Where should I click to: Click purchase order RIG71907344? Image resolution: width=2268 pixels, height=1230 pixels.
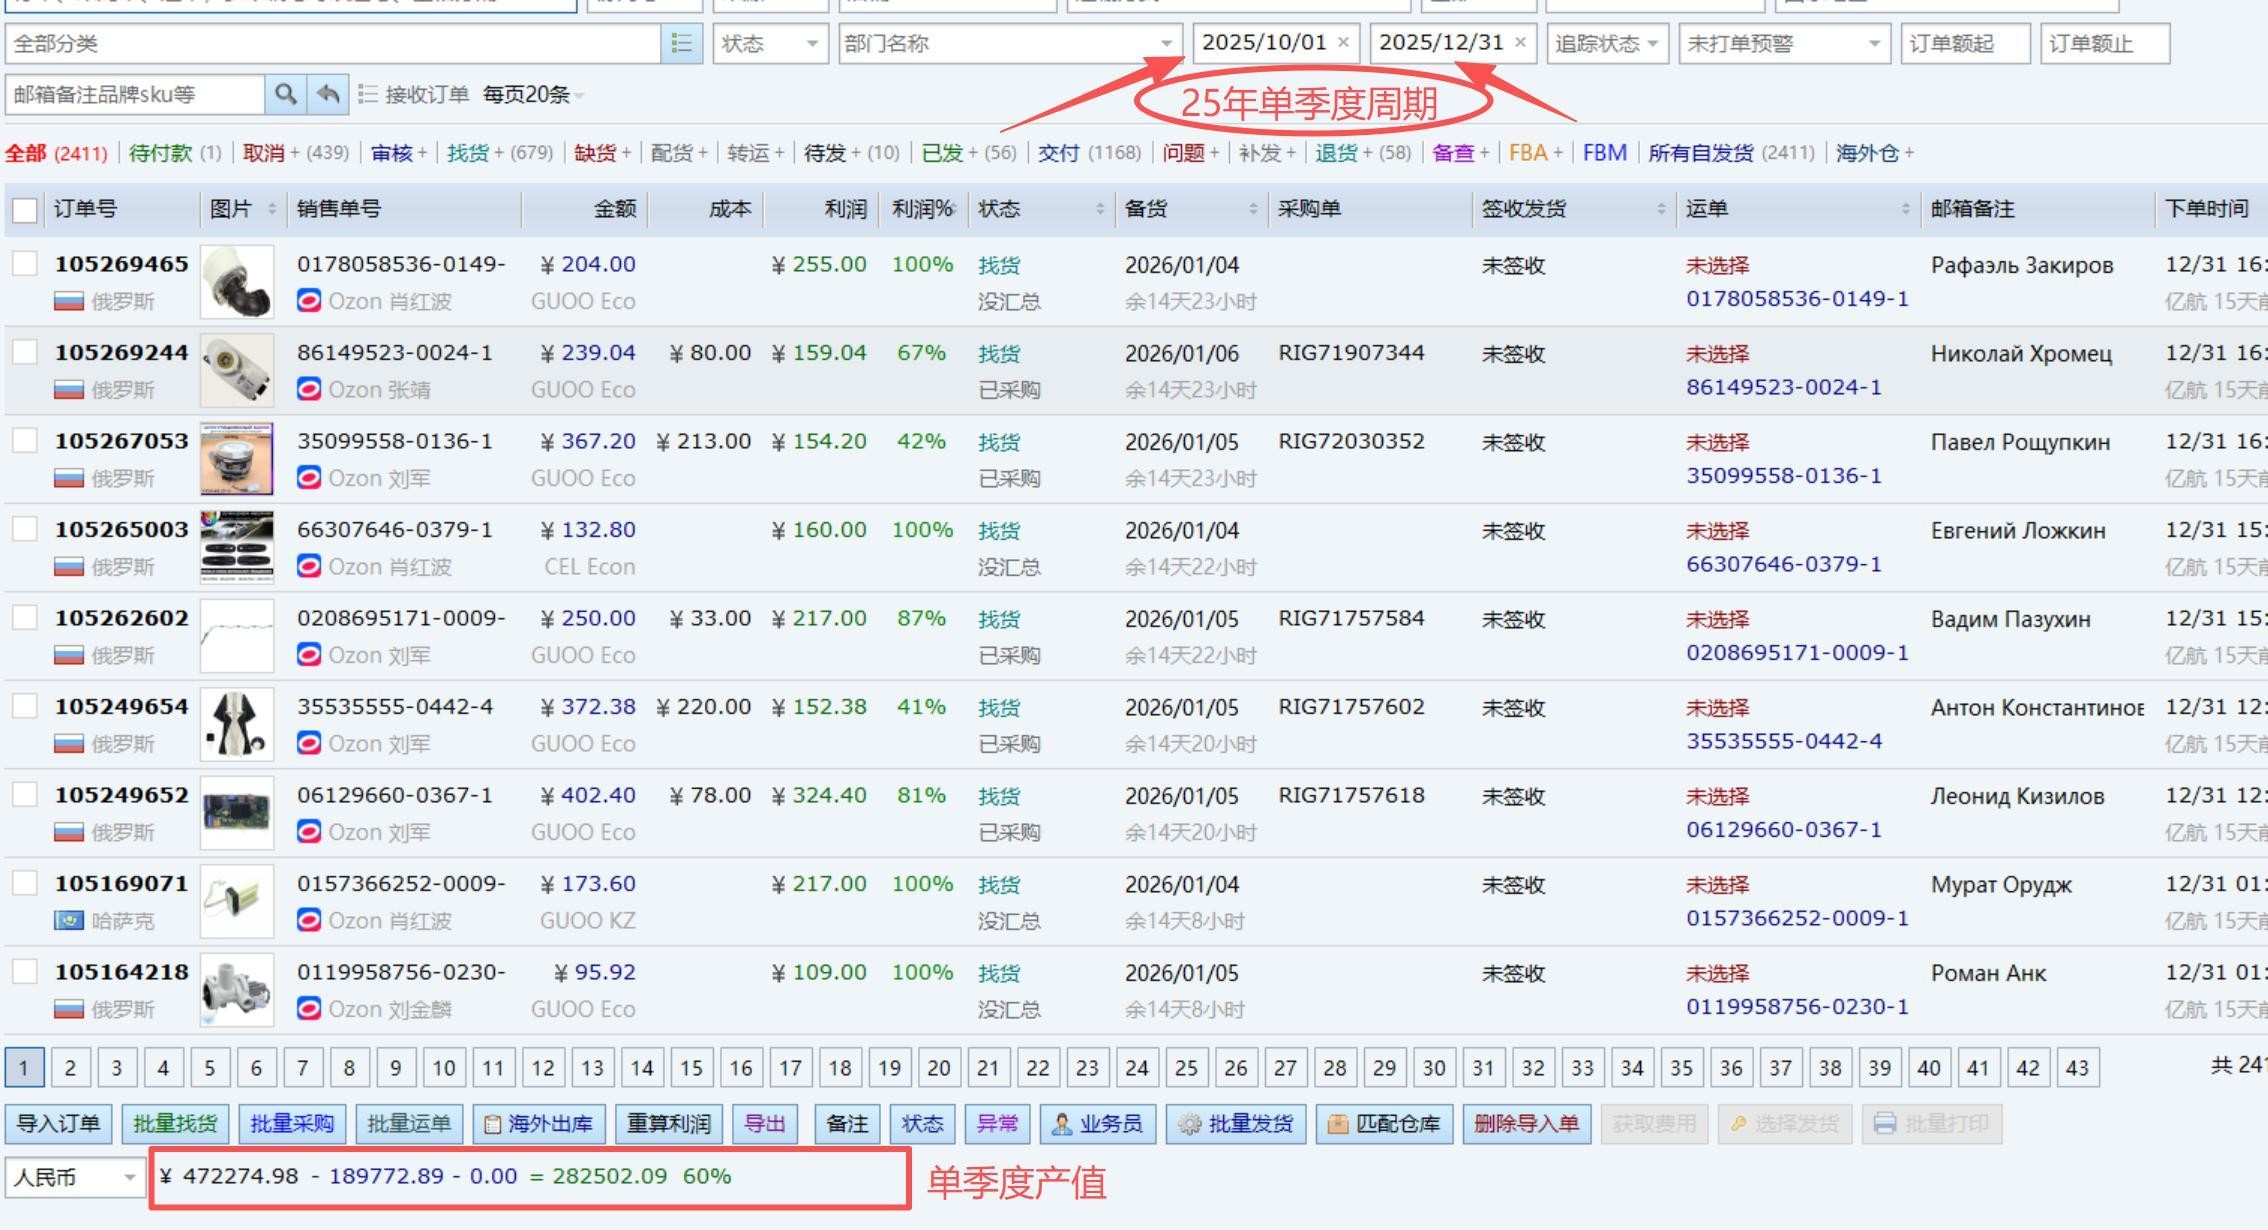point(1351,353)
